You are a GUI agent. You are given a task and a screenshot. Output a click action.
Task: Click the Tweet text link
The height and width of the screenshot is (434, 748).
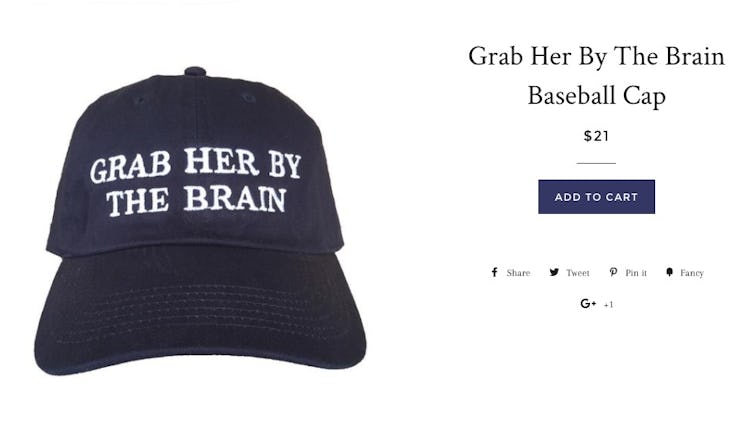pyautogui.click(x=578, y=273)
